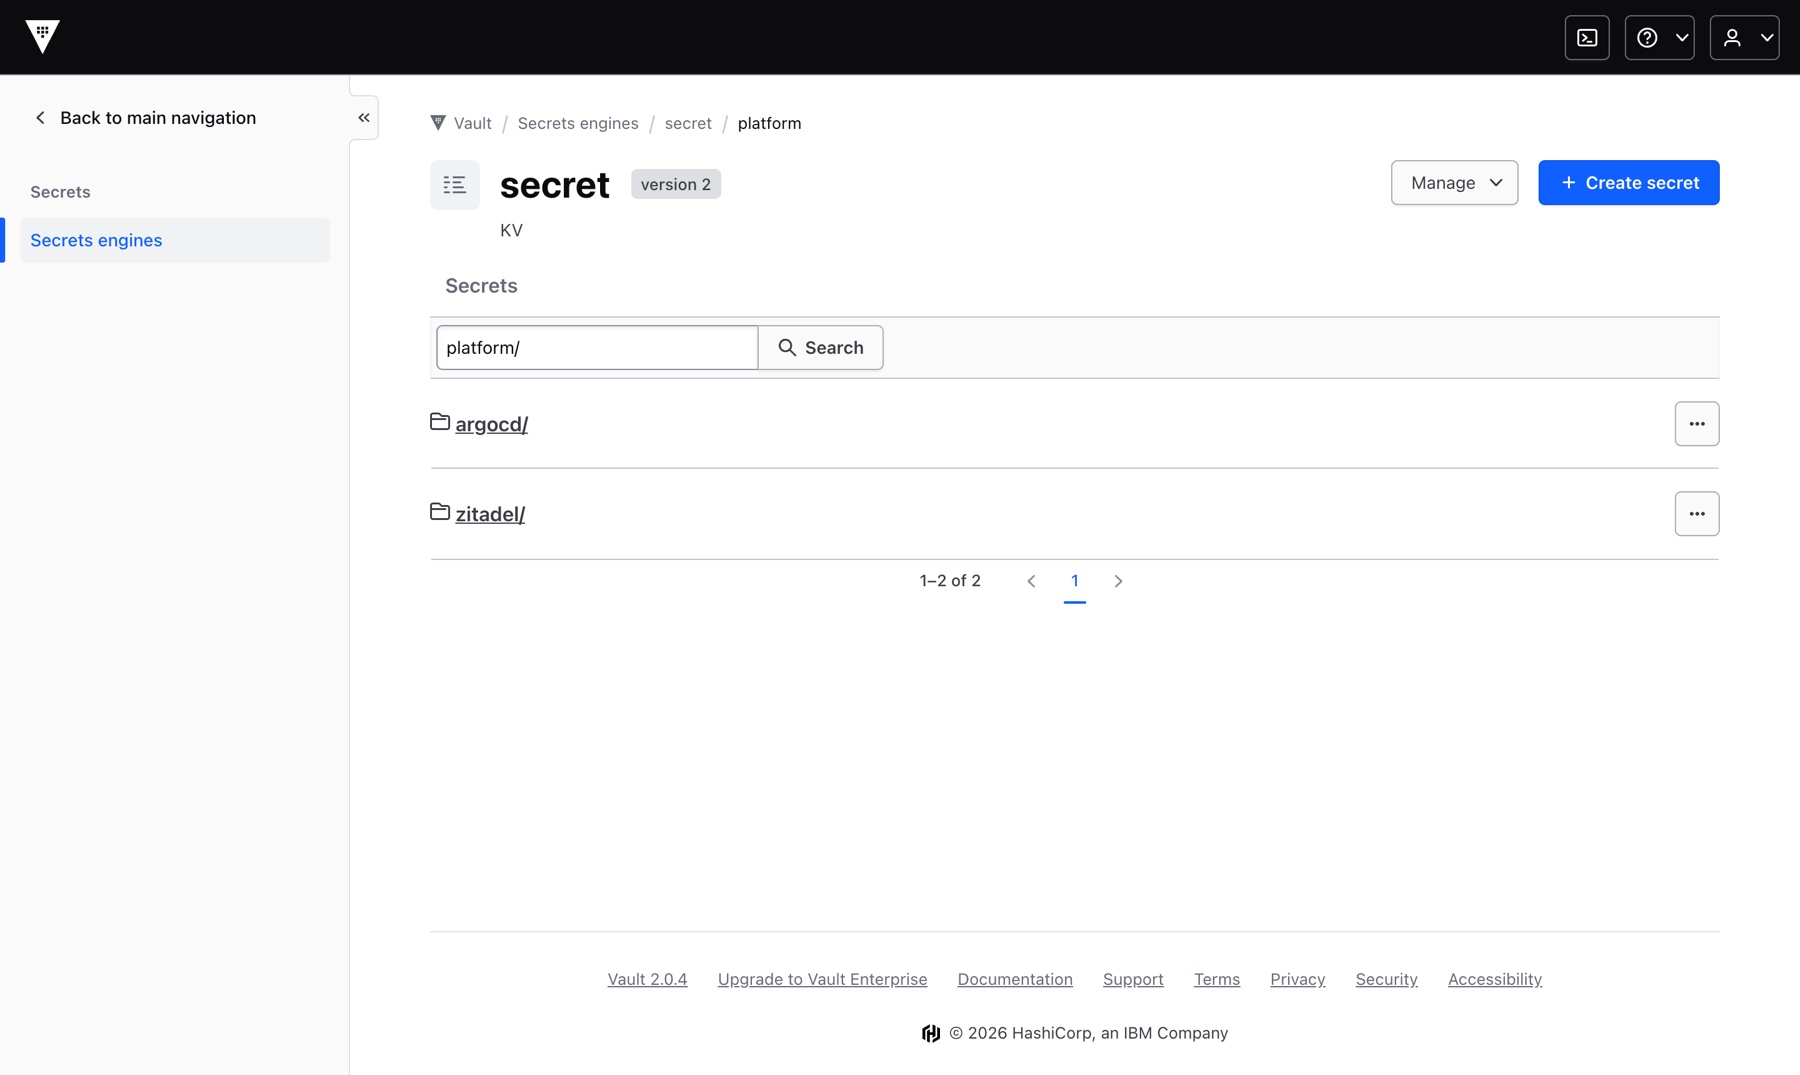Switch to the Secrets tab
Screen dimensions: 1800x1075
tap(481, 286)
